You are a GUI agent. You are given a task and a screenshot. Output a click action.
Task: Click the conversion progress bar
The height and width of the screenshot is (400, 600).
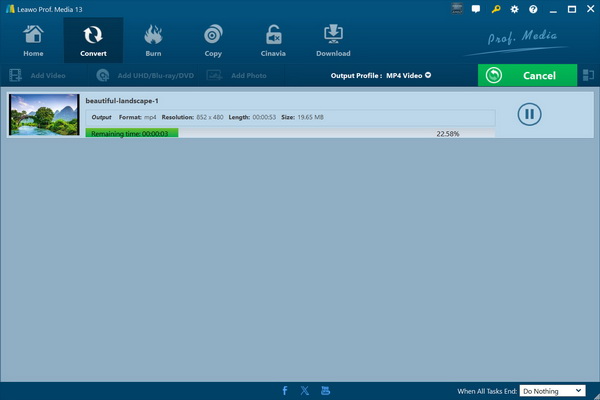(x=290, y=133)
